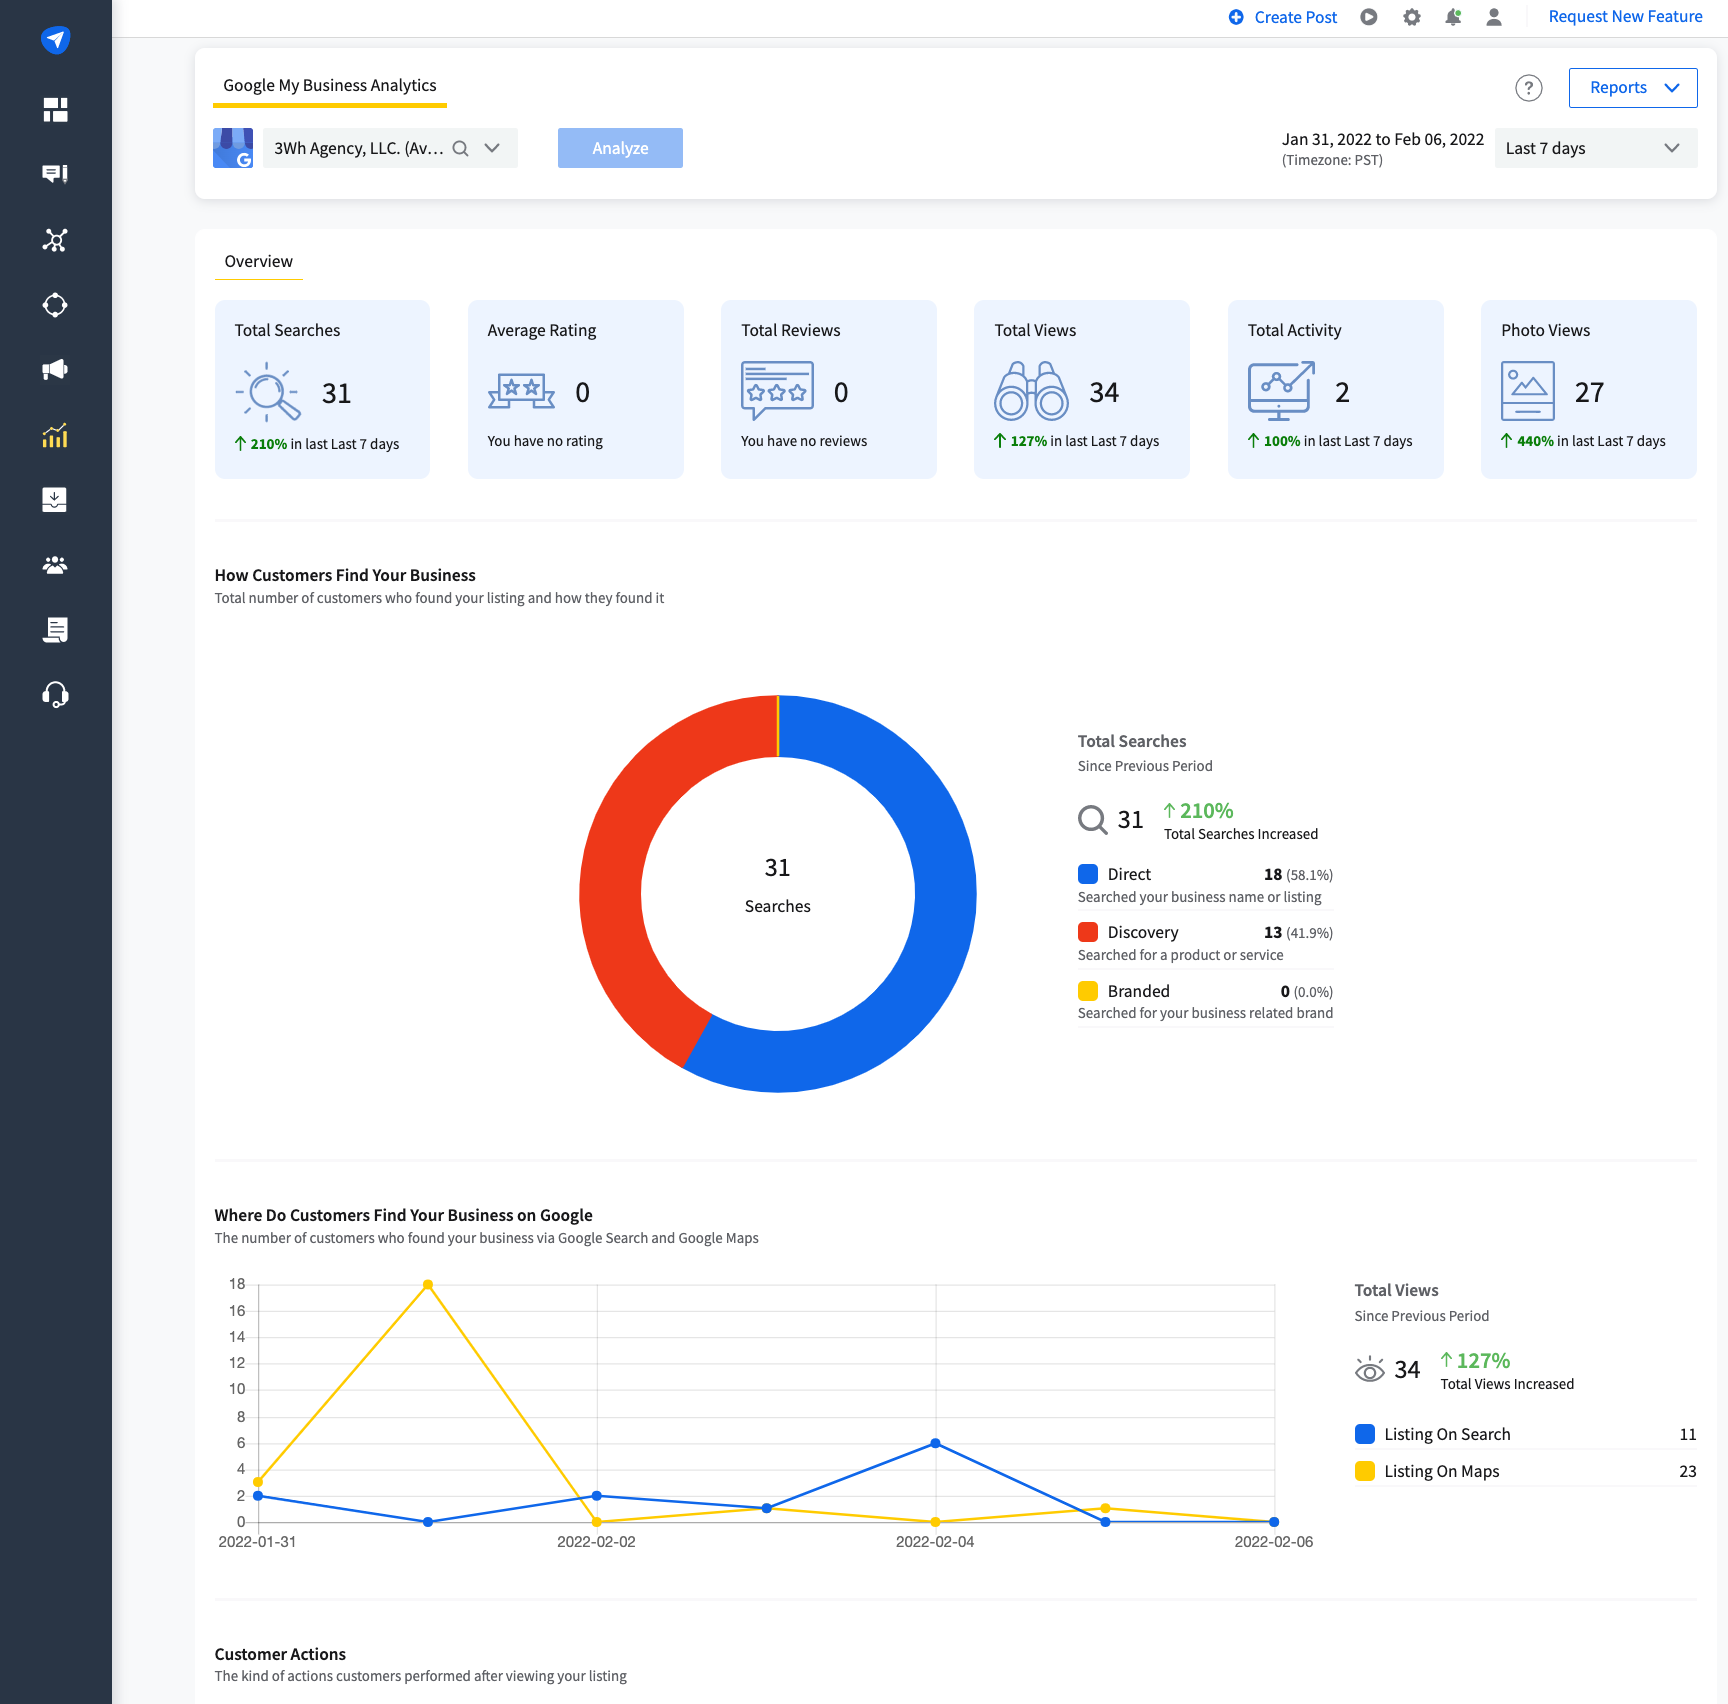The image size is (1728, 1704).
Task: Click the yellow peak point at 18
Action: point(428,1284)
